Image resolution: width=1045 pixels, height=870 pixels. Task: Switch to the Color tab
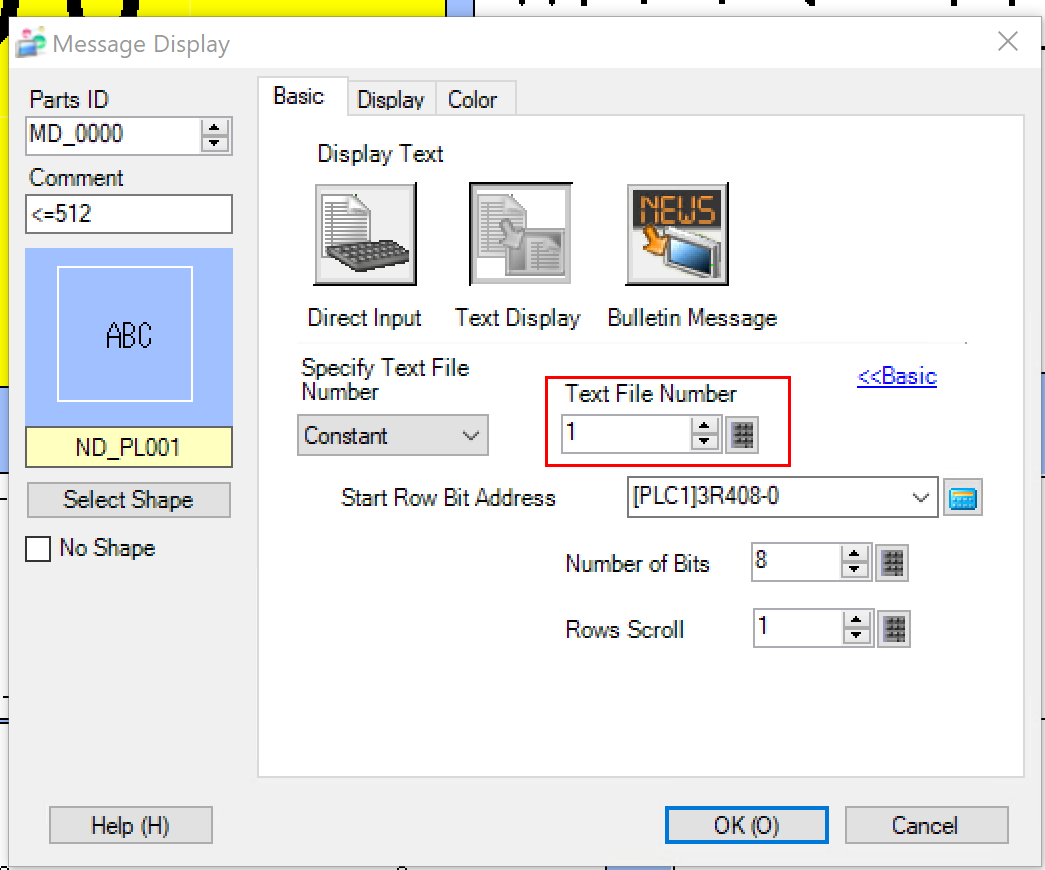coord(472,100)
